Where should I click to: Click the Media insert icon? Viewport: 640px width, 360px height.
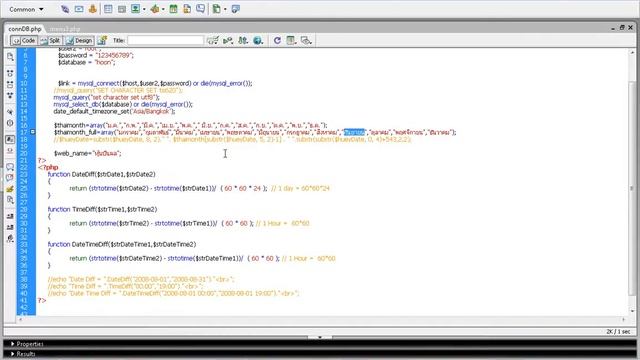154,9
